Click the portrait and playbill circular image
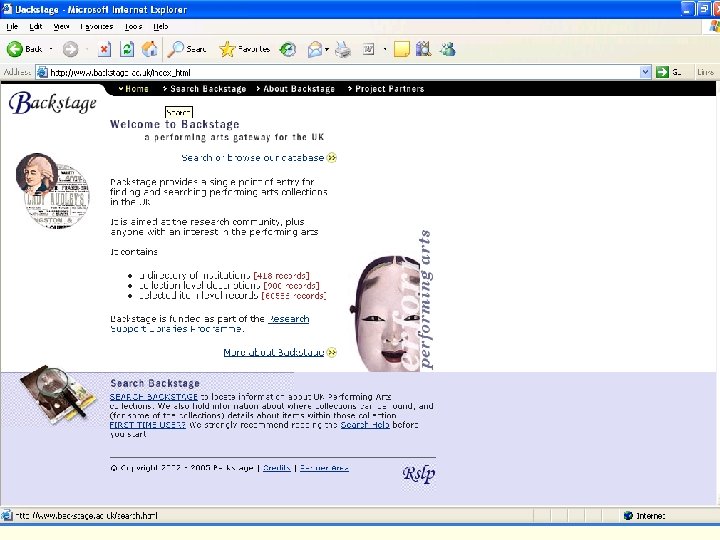 52,191
